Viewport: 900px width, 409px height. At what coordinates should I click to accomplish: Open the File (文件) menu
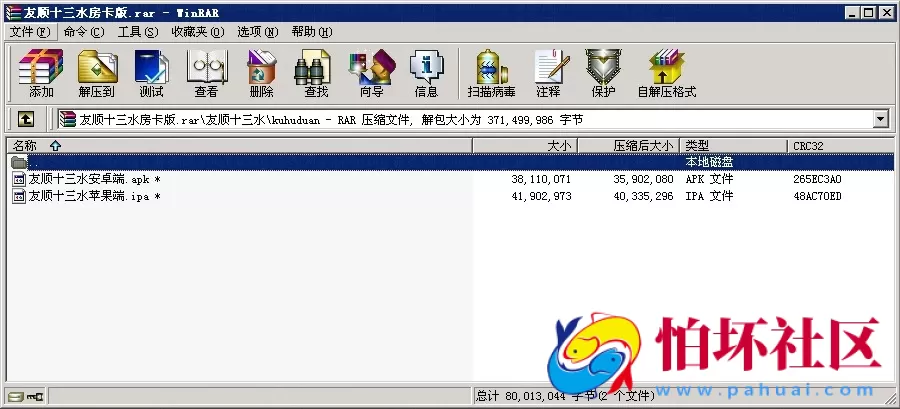pos(30,32)
